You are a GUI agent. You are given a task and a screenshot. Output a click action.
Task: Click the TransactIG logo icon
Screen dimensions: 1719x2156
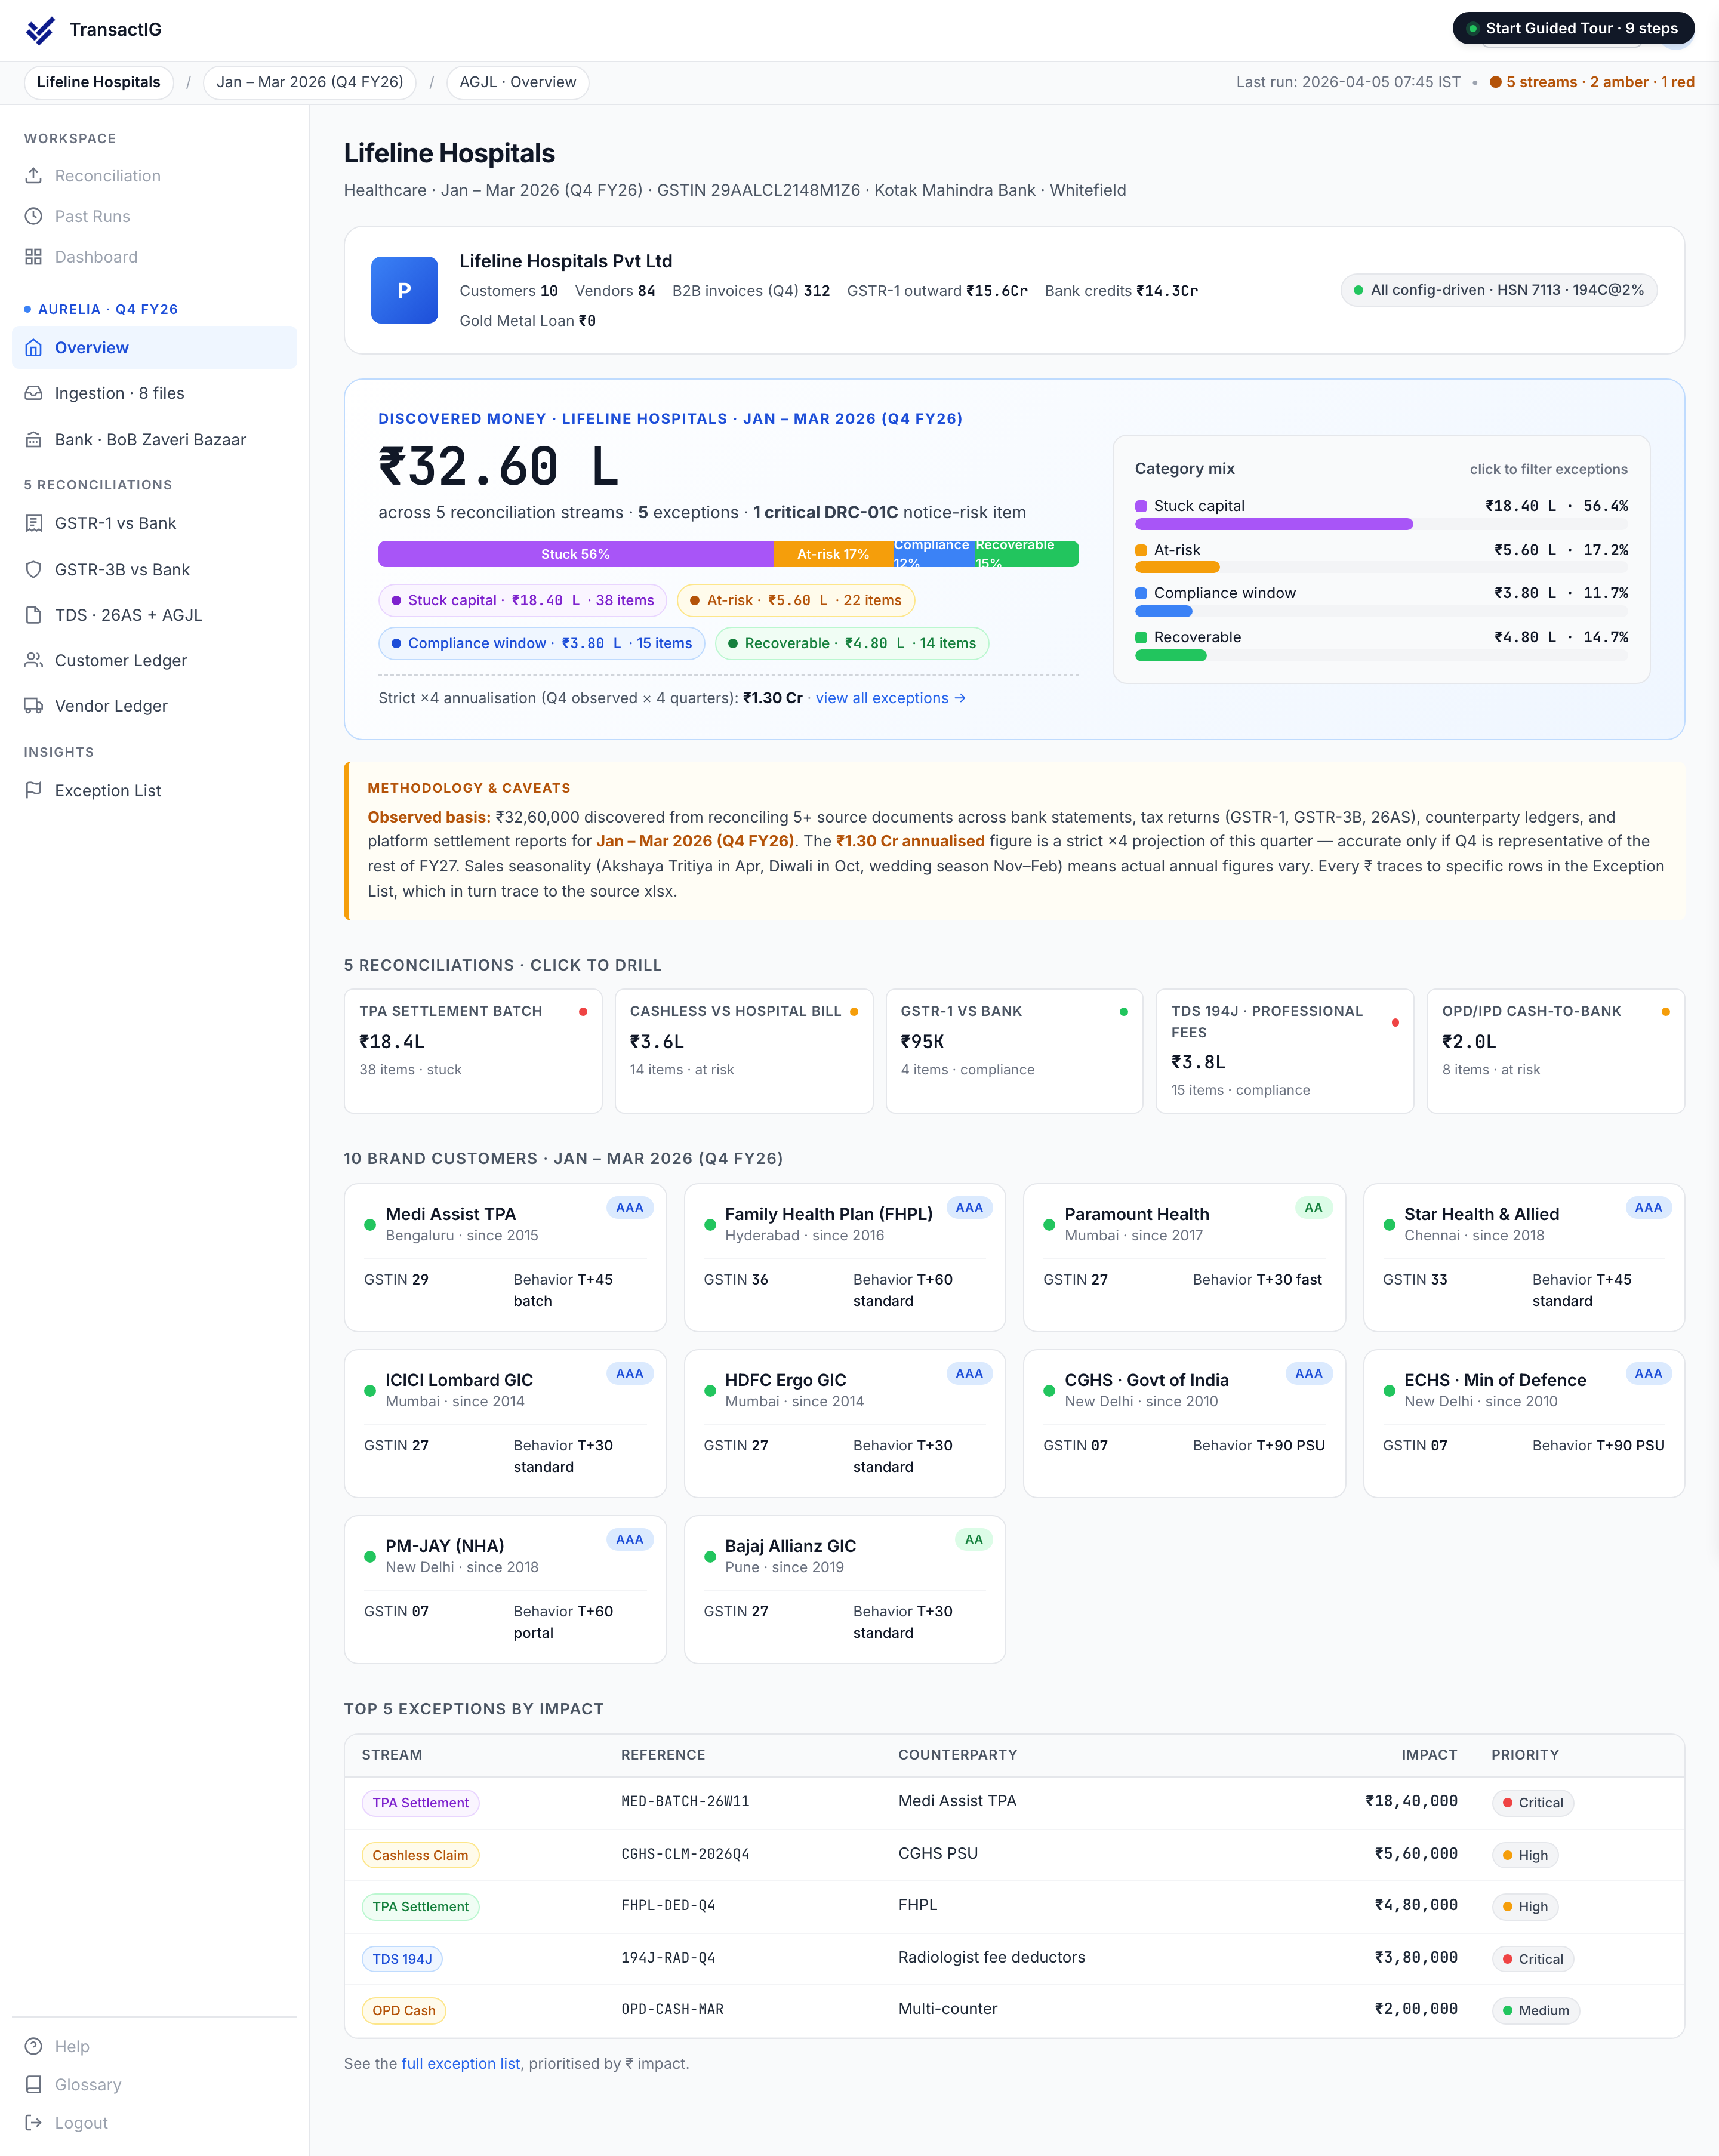(40, 30)
